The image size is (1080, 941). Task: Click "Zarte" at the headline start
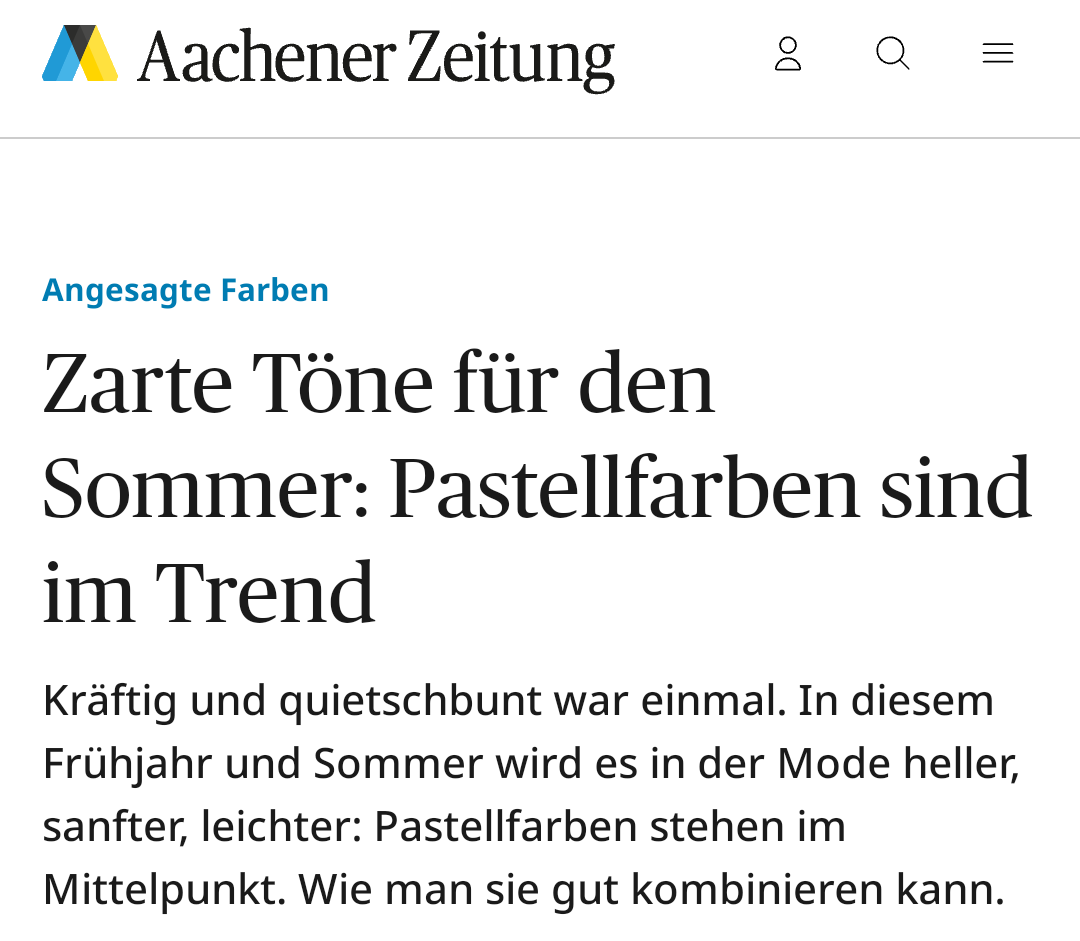(137, 384)
